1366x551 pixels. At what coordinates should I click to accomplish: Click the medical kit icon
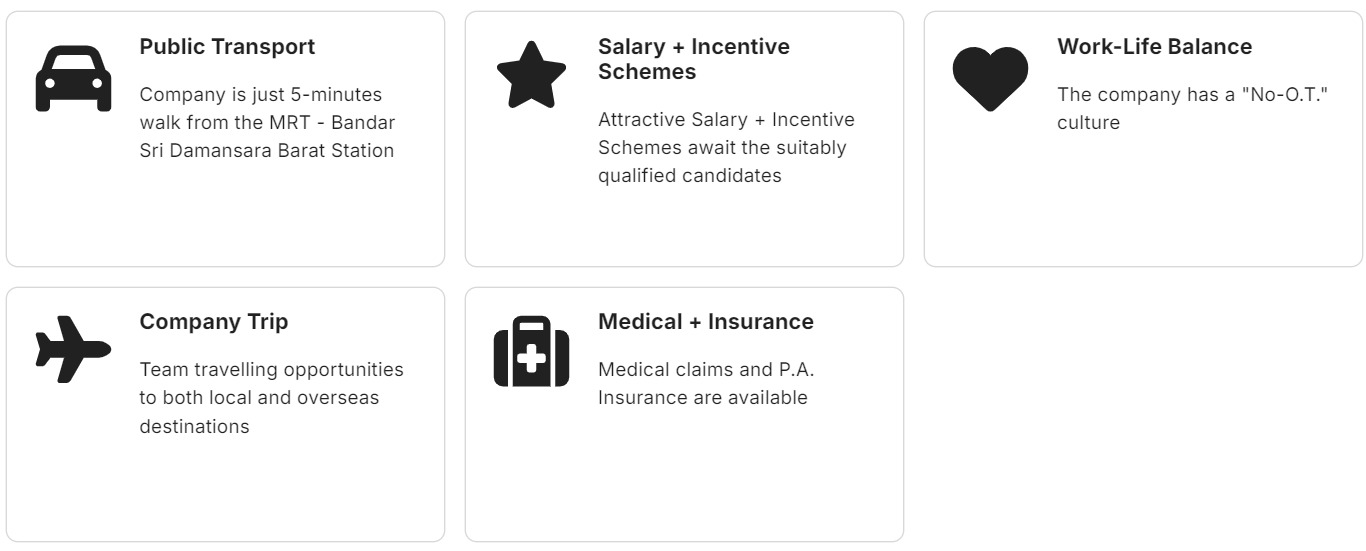[531, 352]
